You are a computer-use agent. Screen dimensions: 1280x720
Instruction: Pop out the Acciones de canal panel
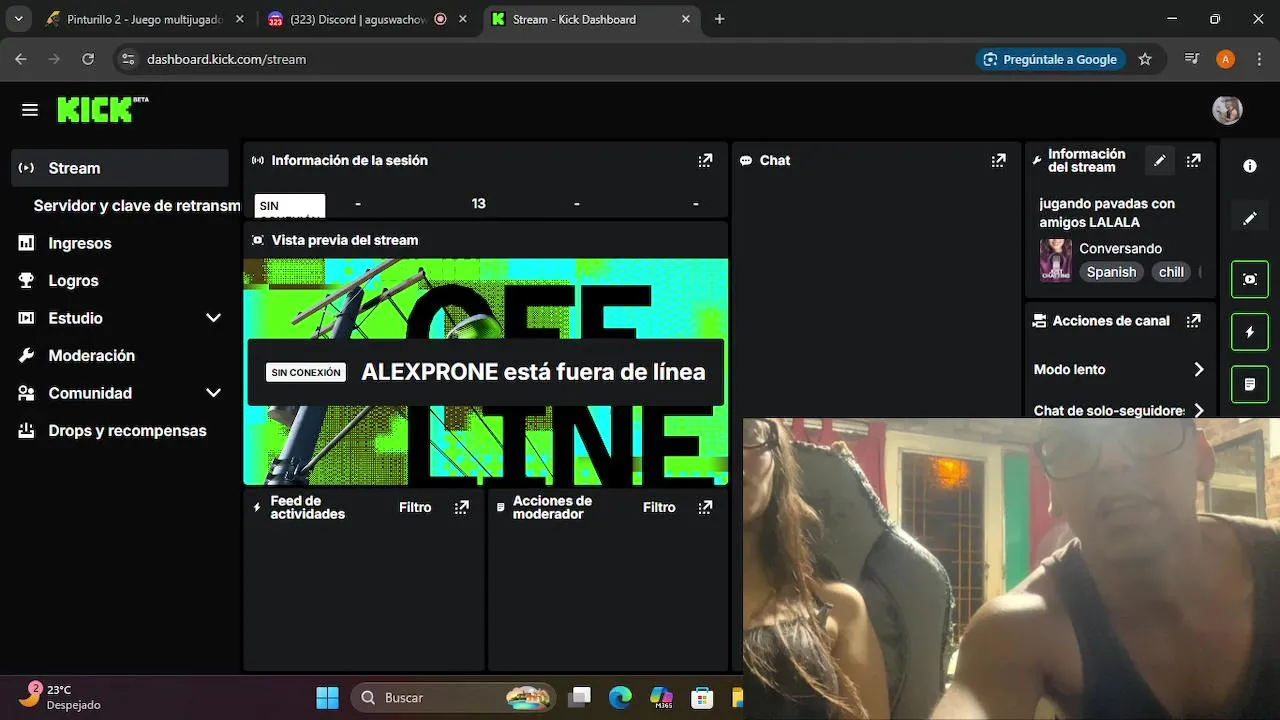(x=1193, y=321)
